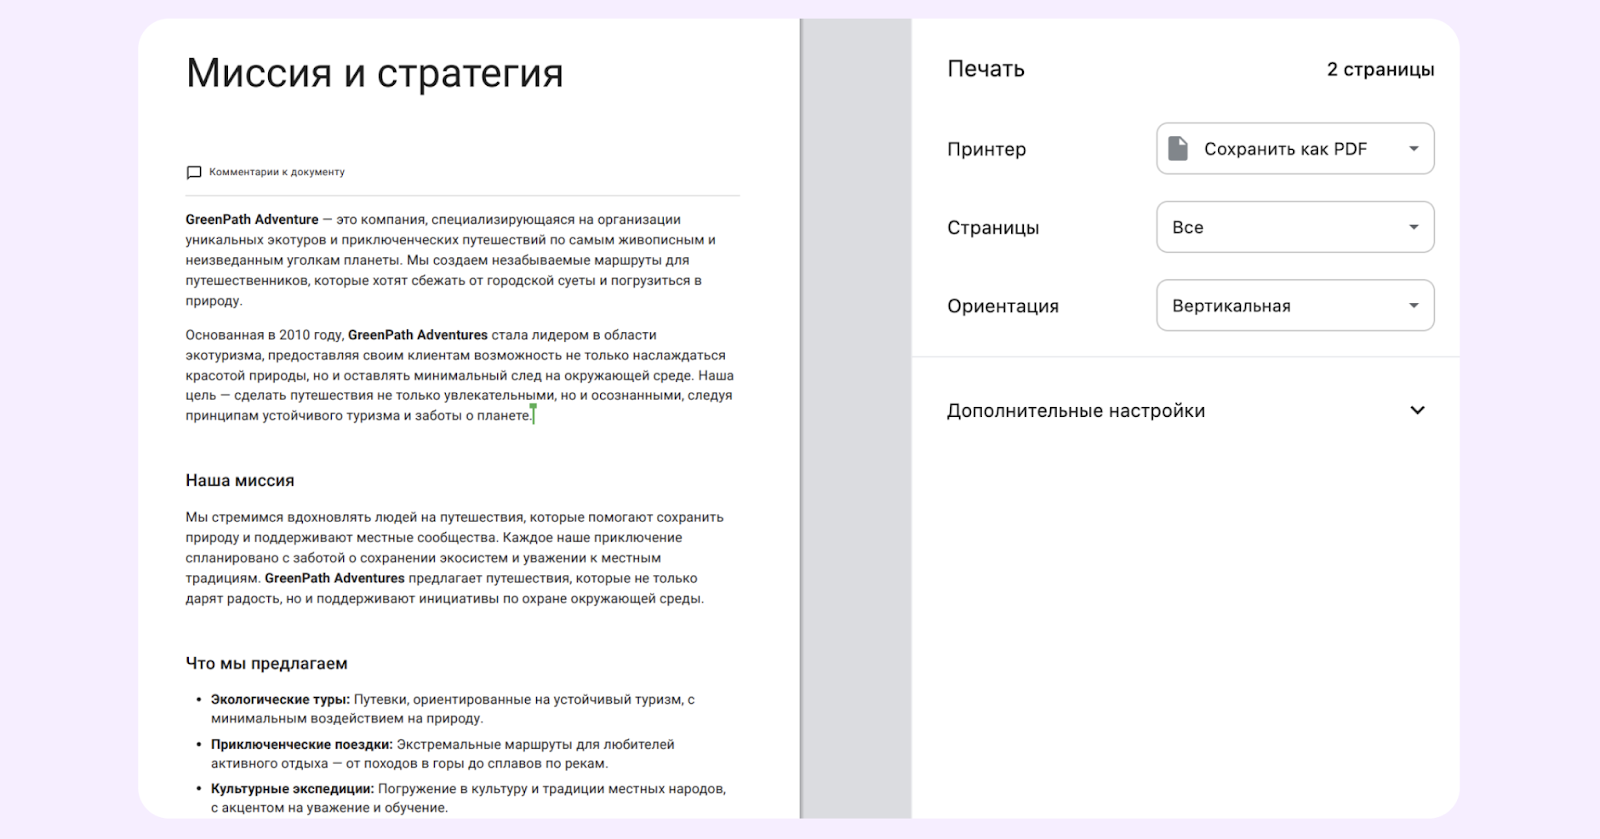Click the paragraph starting 'Основанная в 2010 году'
This screenshot has width=1600, height=839.
460,376
